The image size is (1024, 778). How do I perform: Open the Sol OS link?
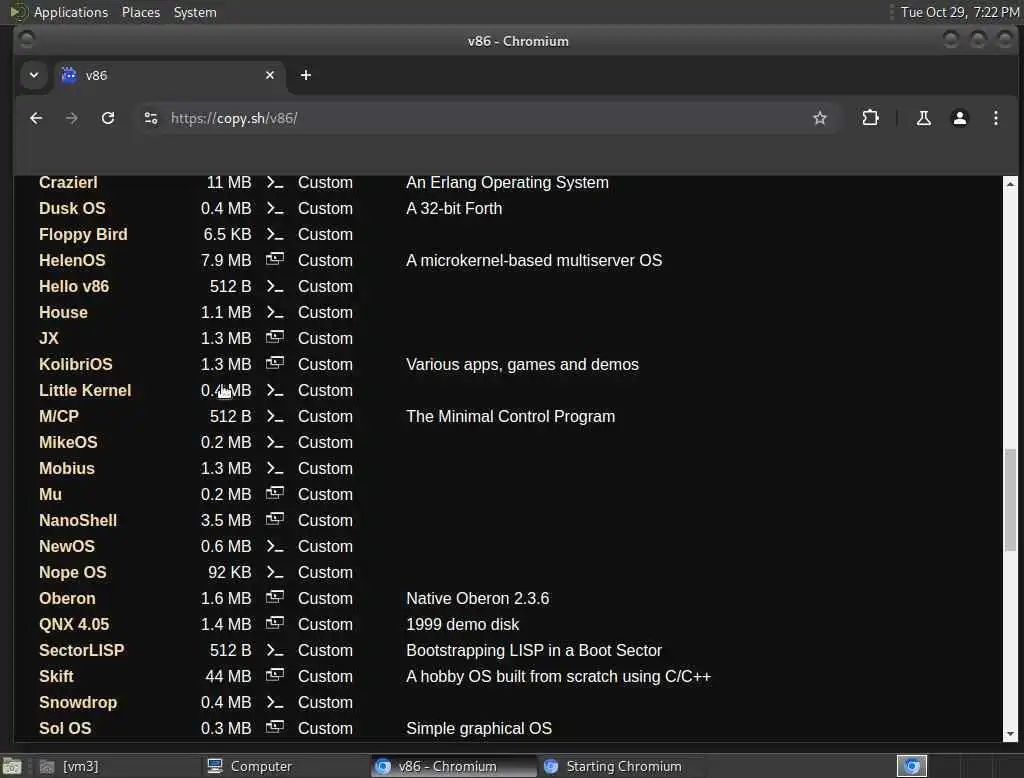65,728
